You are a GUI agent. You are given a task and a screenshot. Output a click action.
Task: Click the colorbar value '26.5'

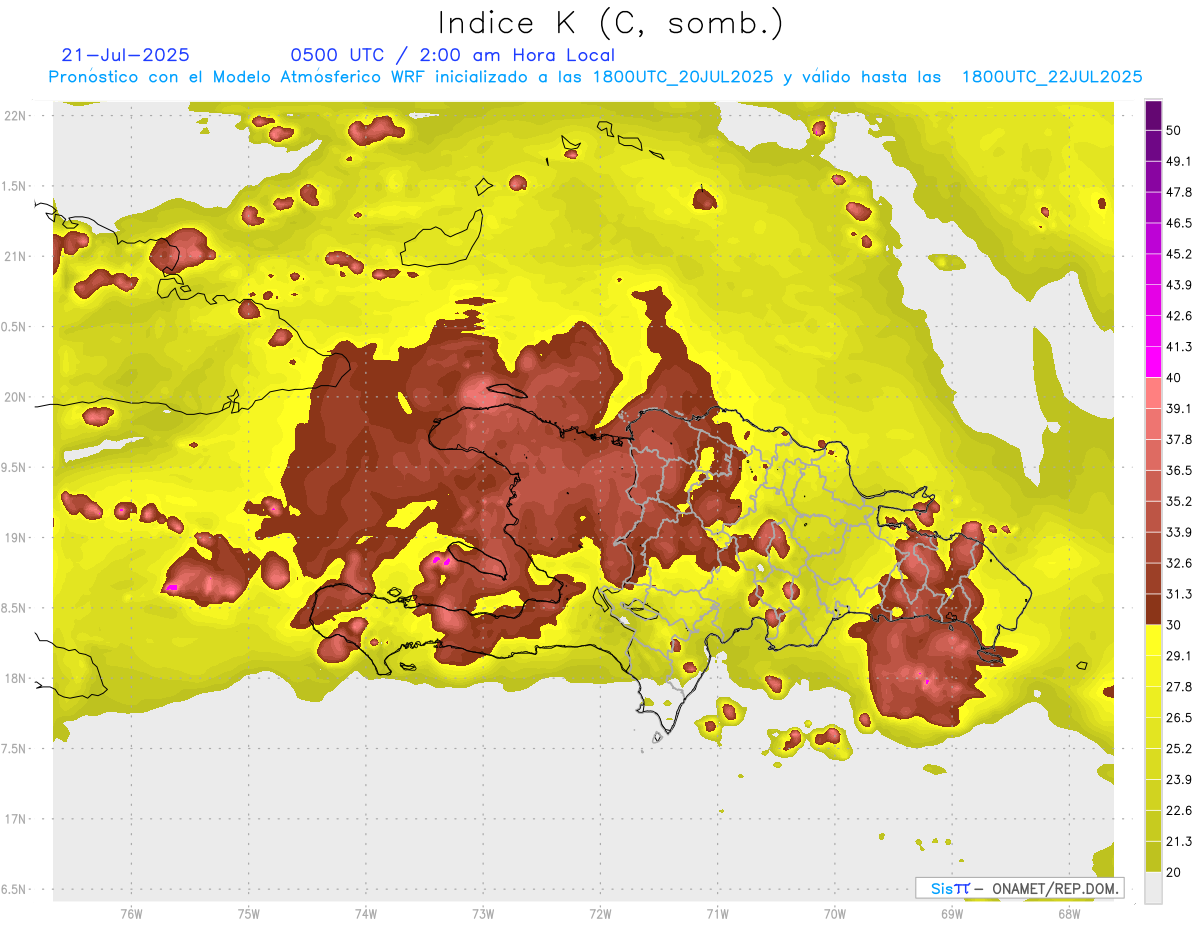point(1179,718)
